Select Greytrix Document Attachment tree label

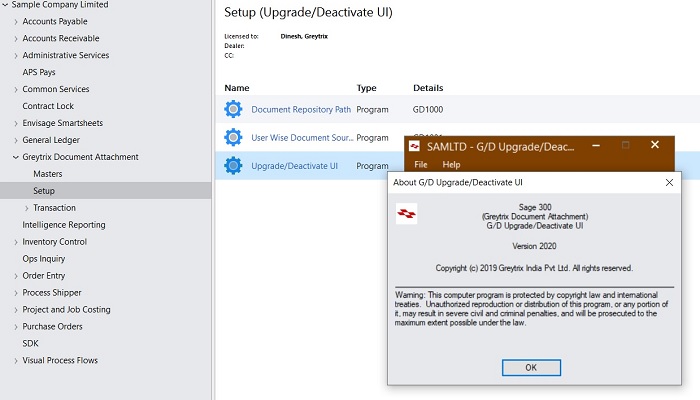(80, 157)
